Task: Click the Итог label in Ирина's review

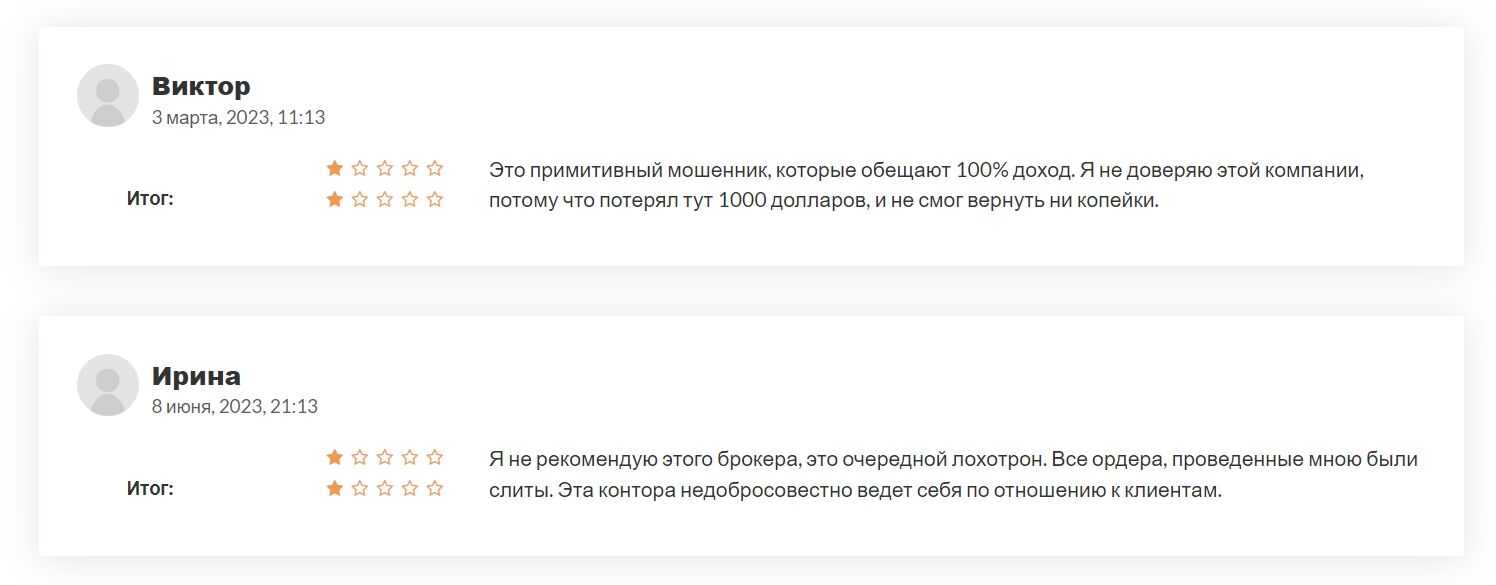Action: (x=150, y=489)
